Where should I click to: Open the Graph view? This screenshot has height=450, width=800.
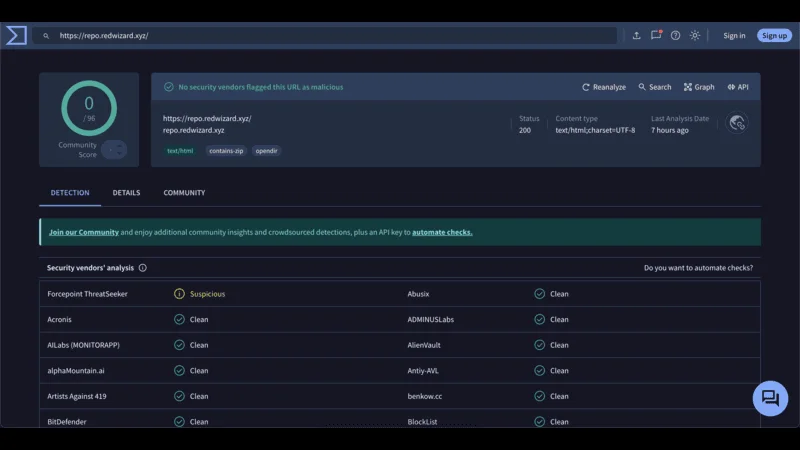pos(699,87)
